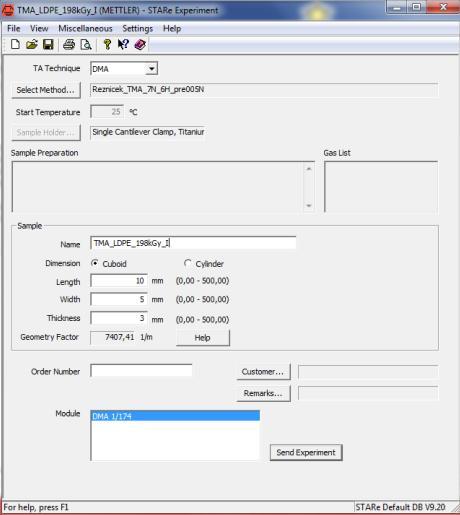Select the DMA 1/174 module entry
This screenshot has height=515, width=460.
175,416
